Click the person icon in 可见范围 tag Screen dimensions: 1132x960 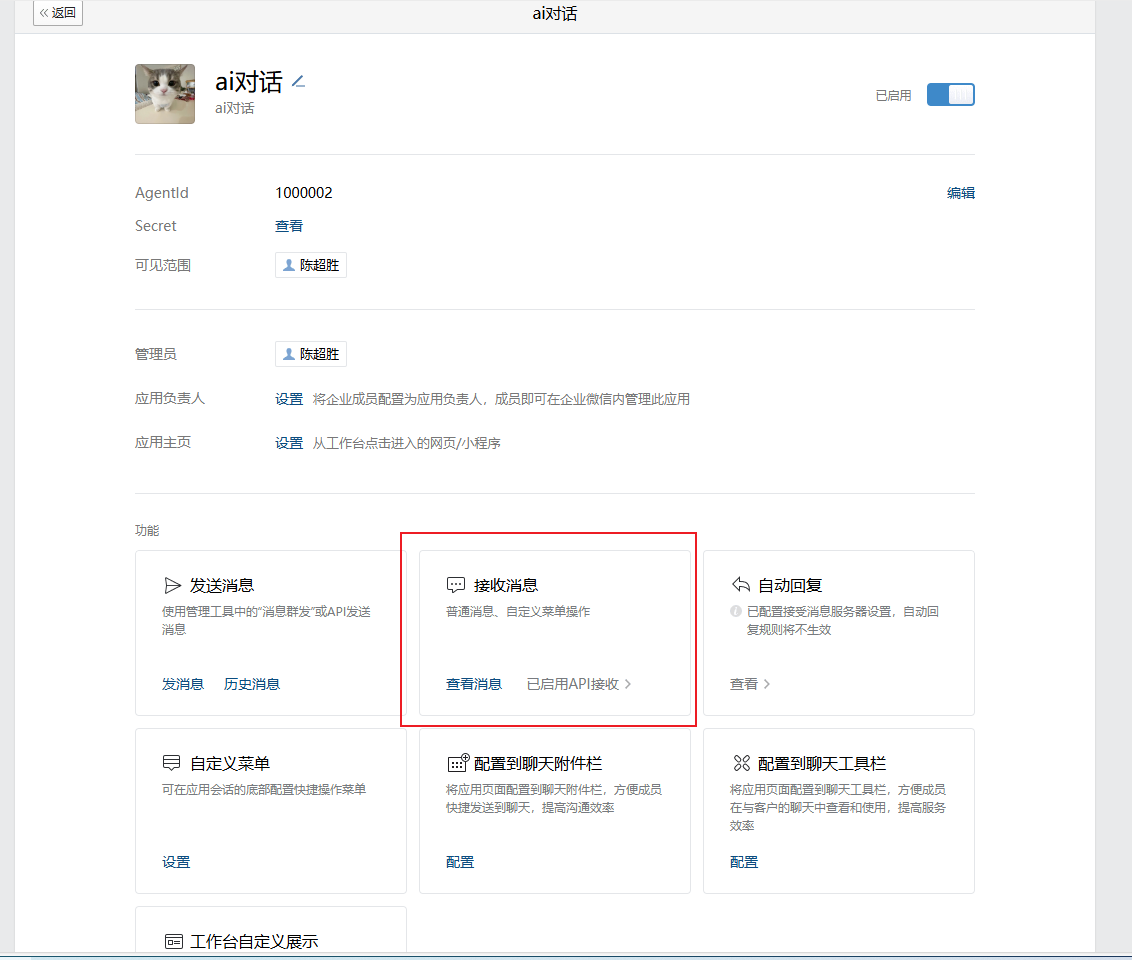coord(289,265)
